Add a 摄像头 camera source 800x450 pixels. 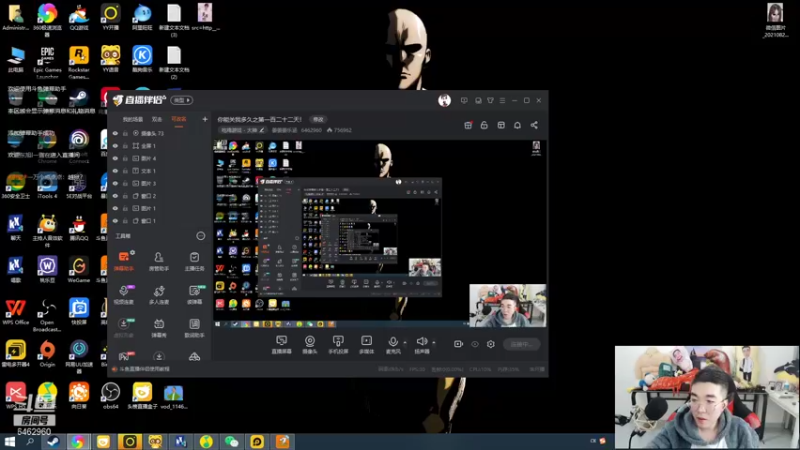[x=310, y=344]
